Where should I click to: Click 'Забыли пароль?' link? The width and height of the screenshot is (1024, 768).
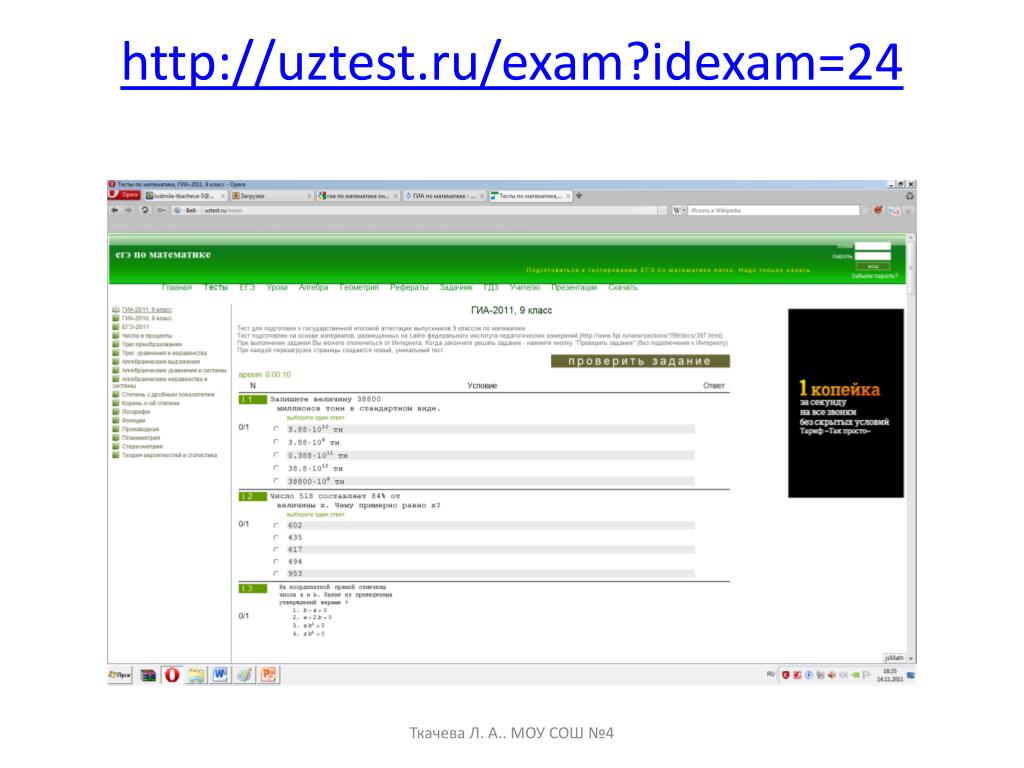pyautogui.click(x=874, y=276)
